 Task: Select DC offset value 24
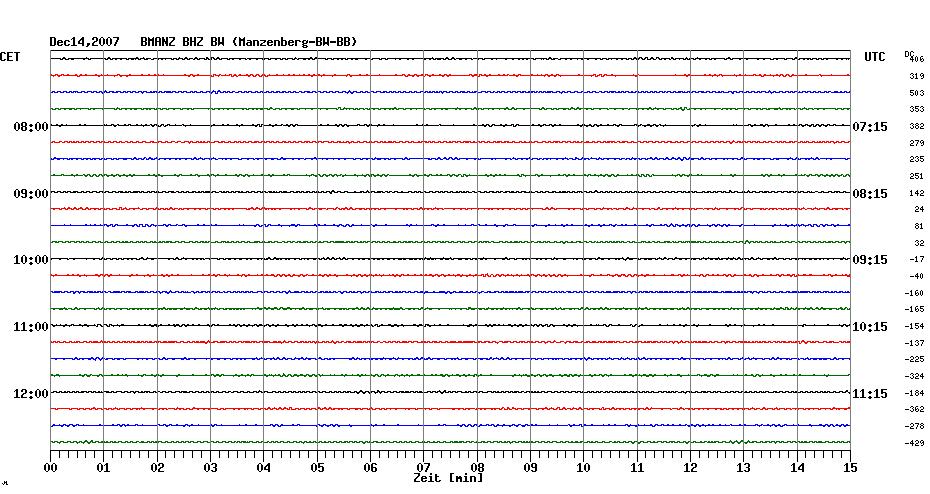click(919, 209)
